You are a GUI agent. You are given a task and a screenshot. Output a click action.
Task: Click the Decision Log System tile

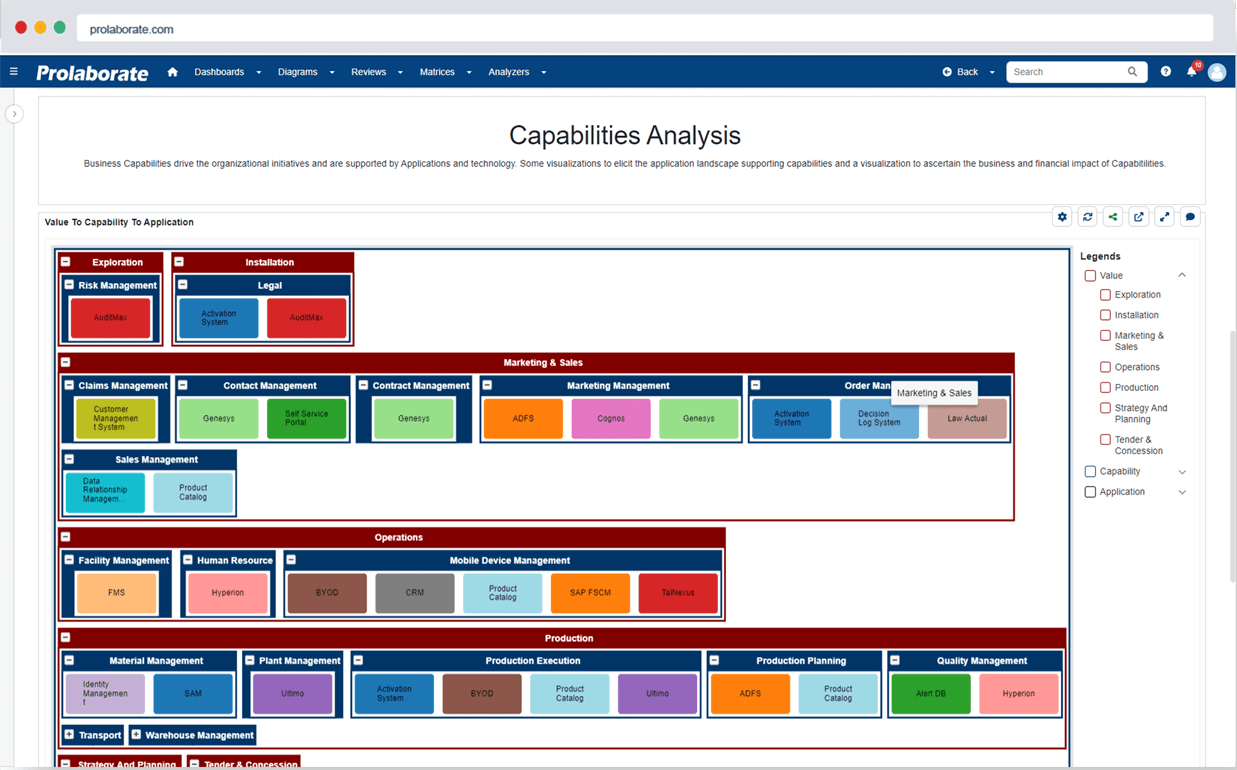pos(879,419)
